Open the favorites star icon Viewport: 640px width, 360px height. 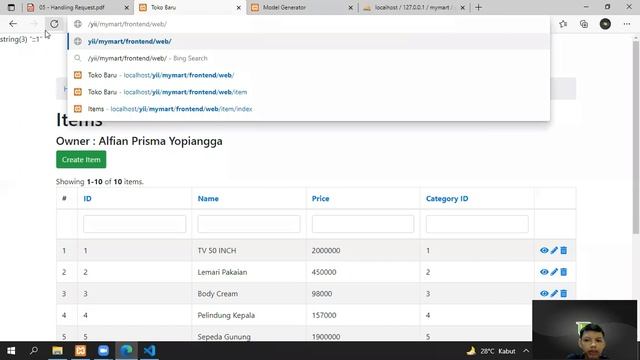563,24
